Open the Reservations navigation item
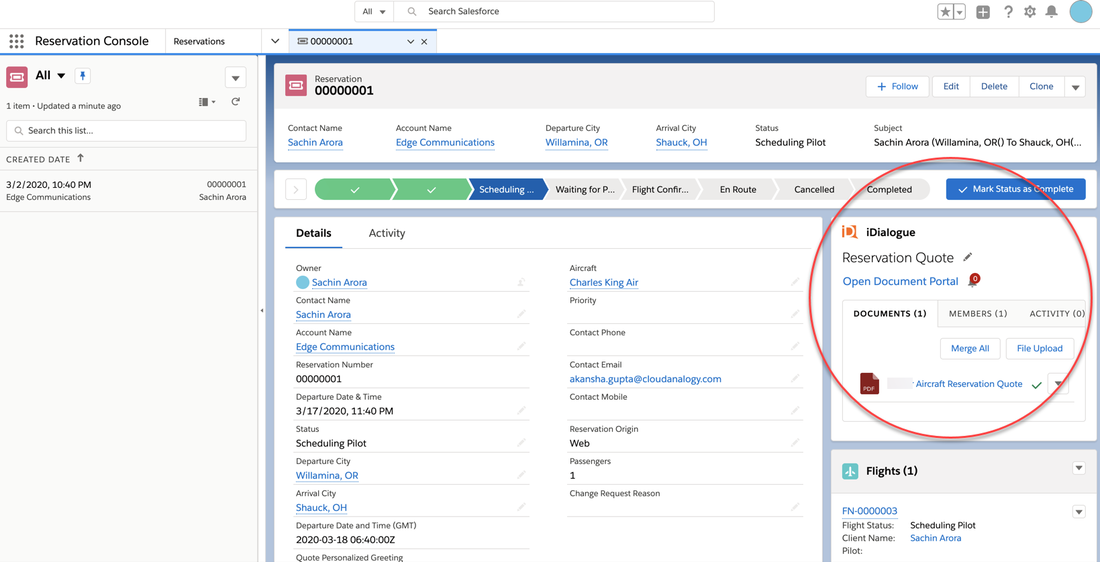The height and width of the screenshot is (562, 1100). 199,41
